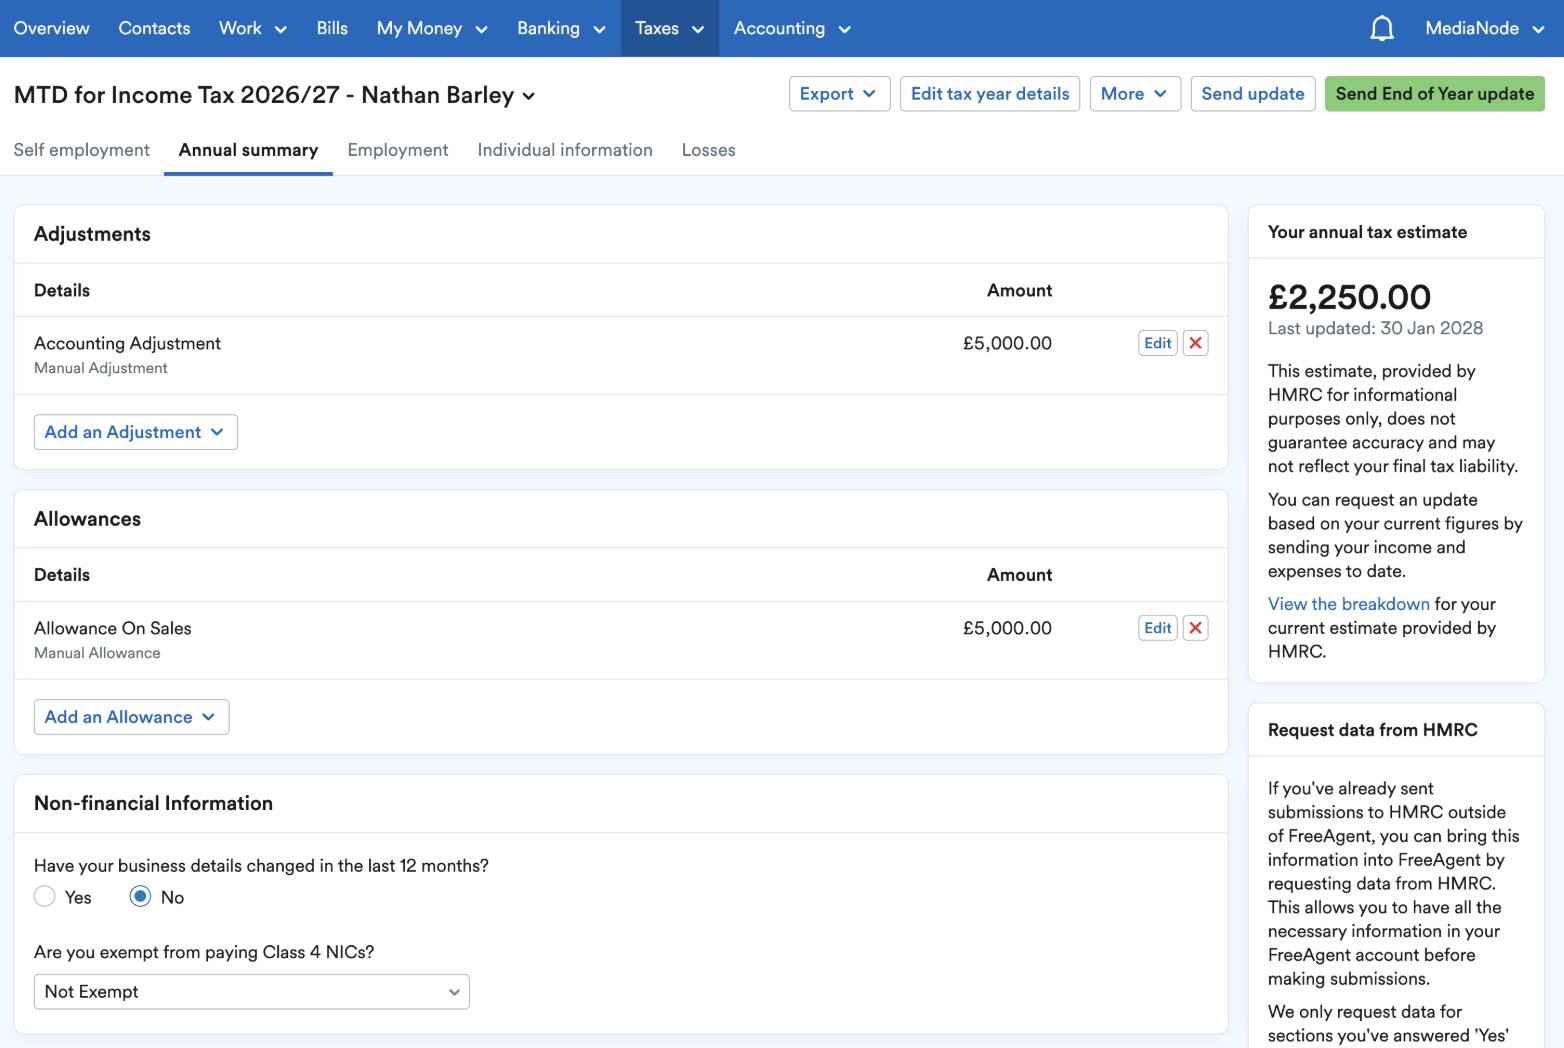The image size is (1564, 1048).
Task: Click the £2,250.00 tax estimate figure
Action: [x=1349, y=297]
